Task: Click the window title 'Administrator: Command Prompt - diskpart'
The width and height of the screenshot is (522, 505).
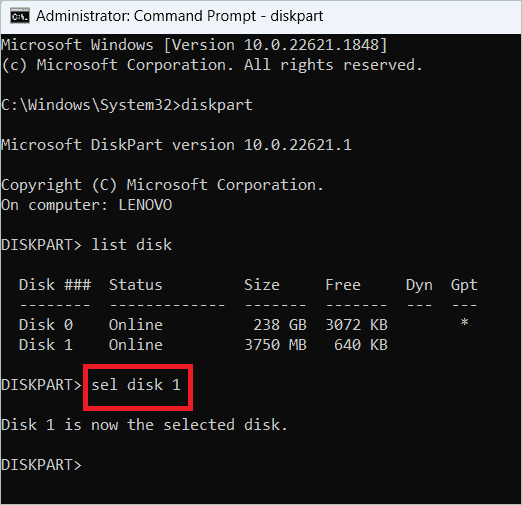Action: [180, 16]
